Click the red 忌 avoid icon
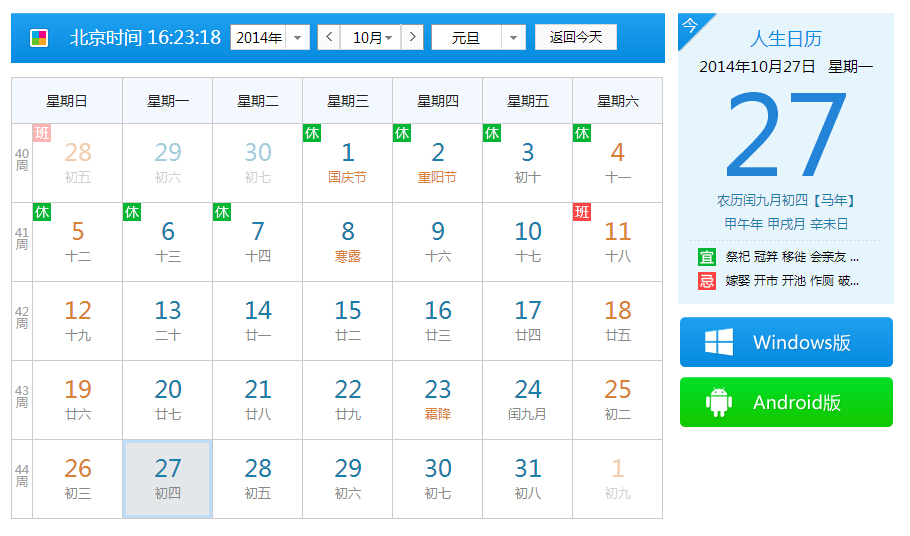 707,281
